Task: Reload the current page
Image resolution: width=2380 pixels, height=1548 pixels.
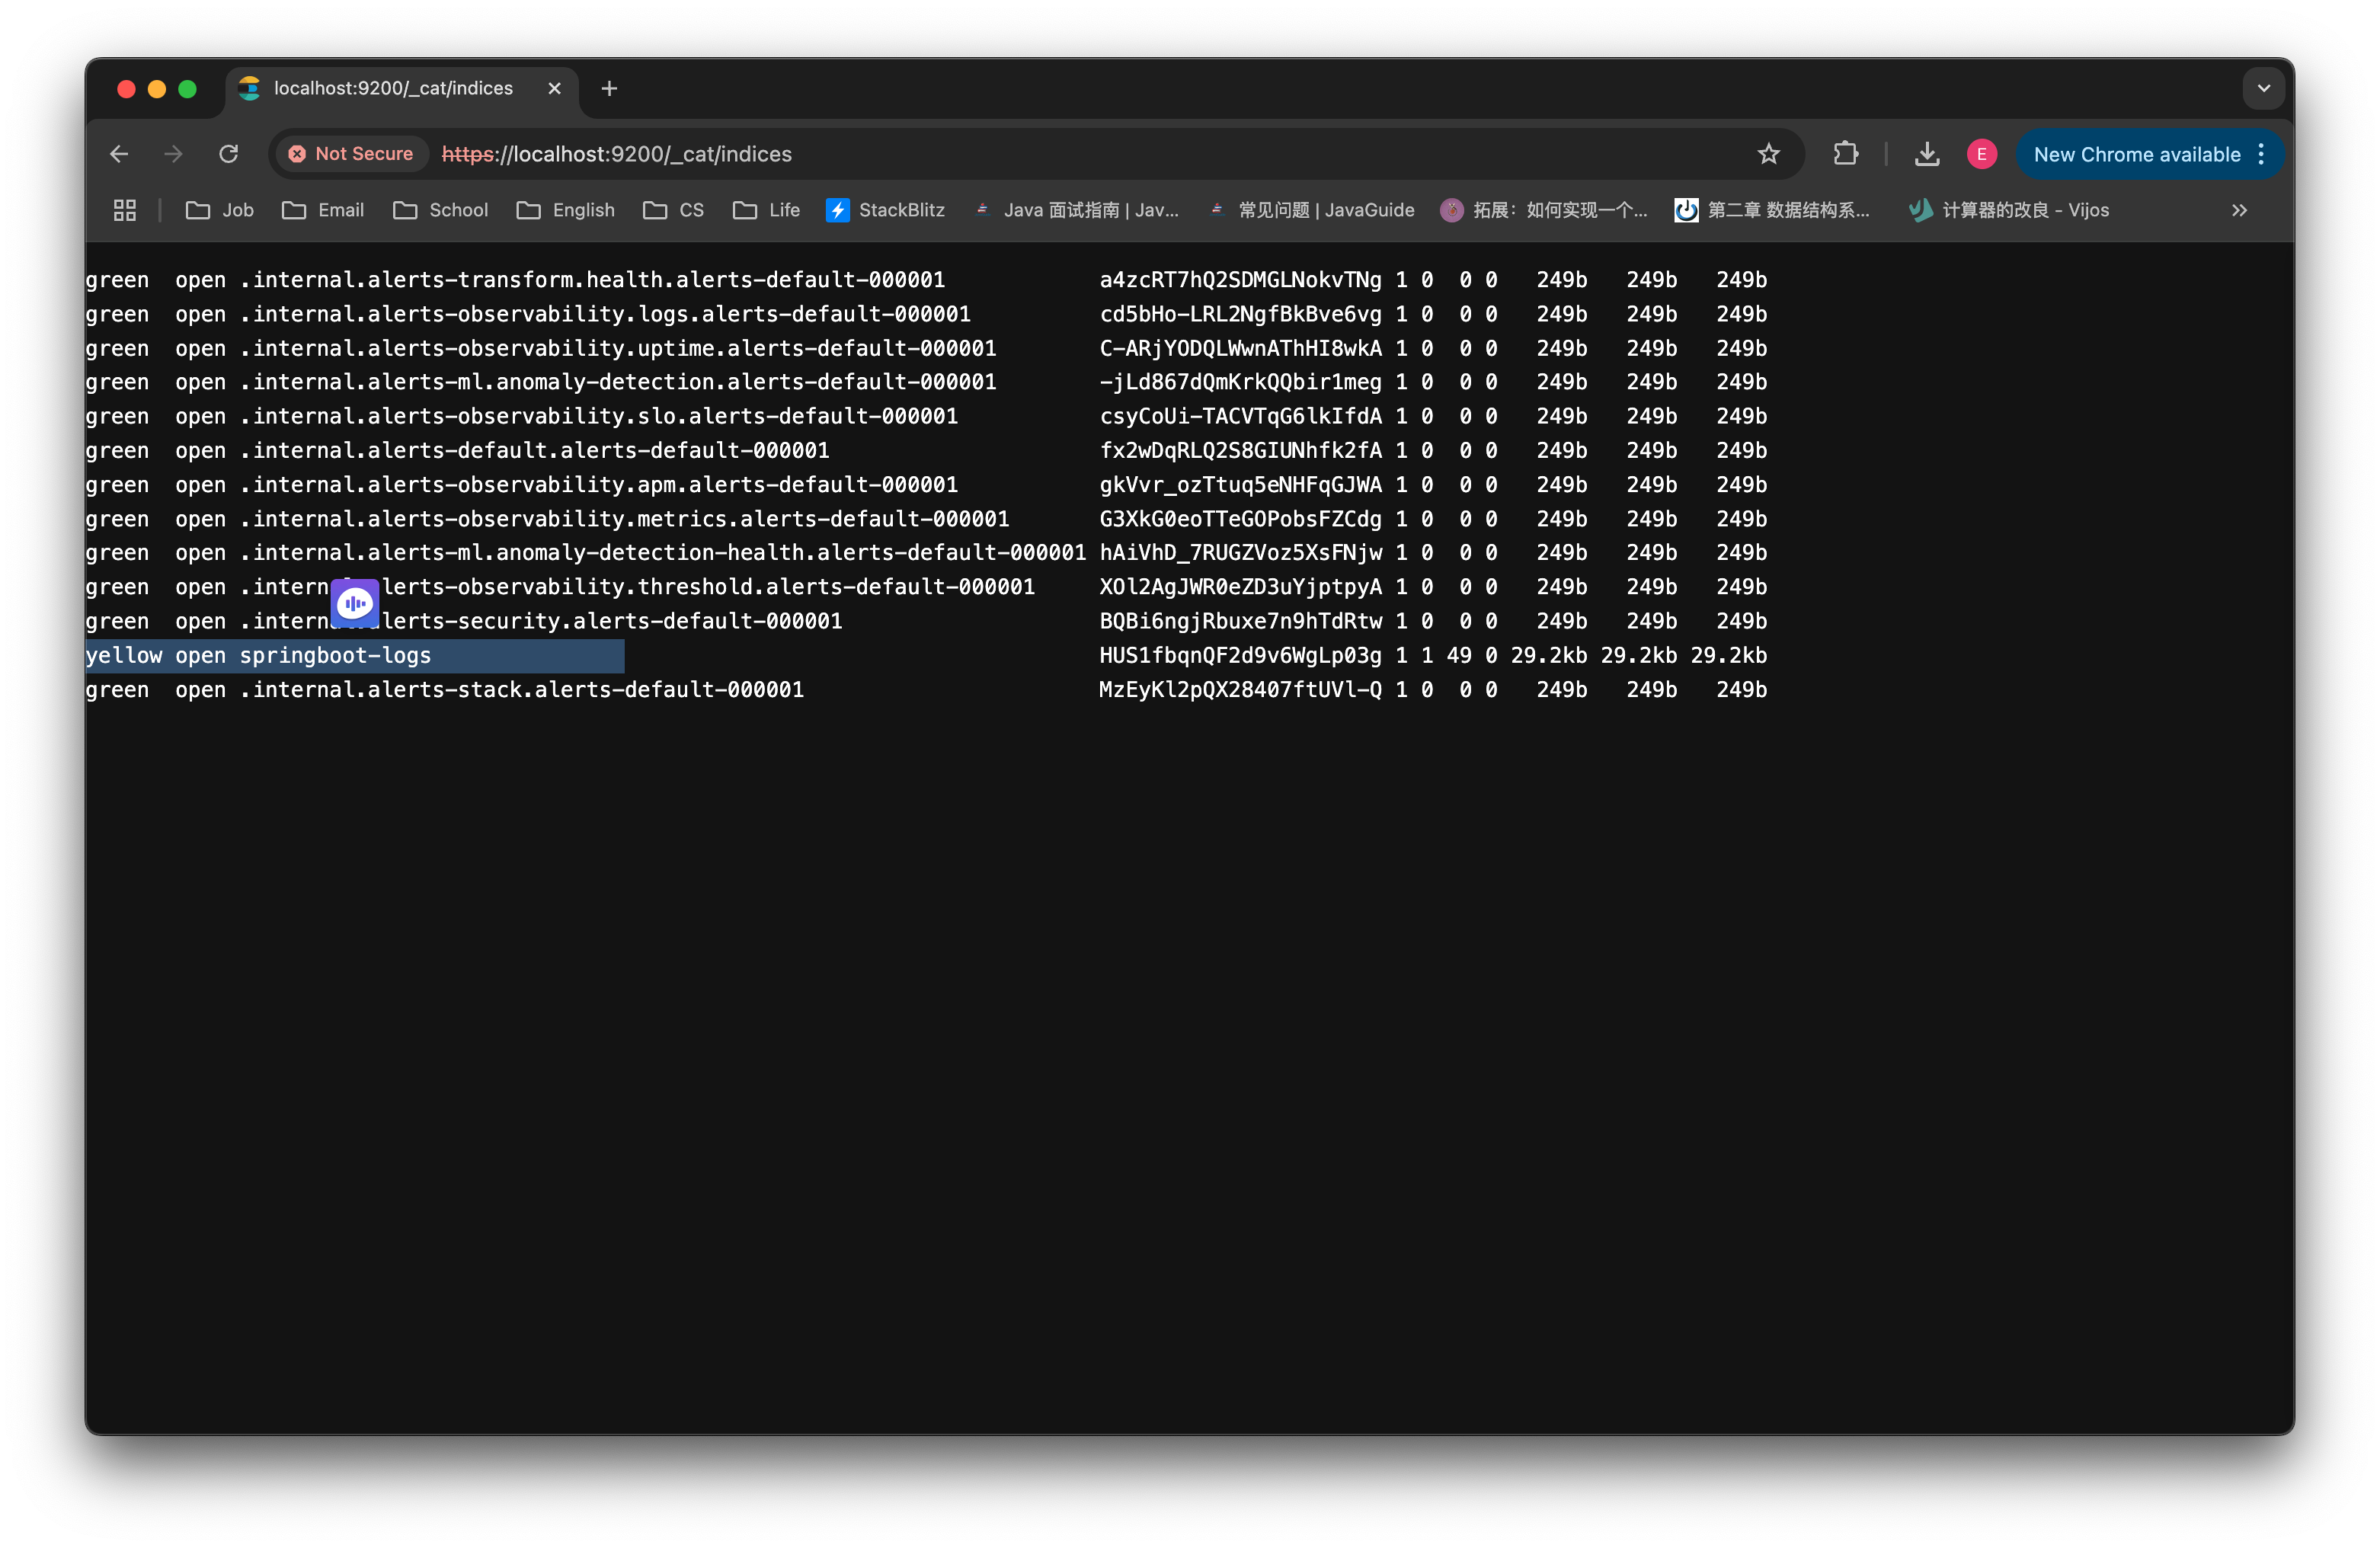Action: point(228,154)
